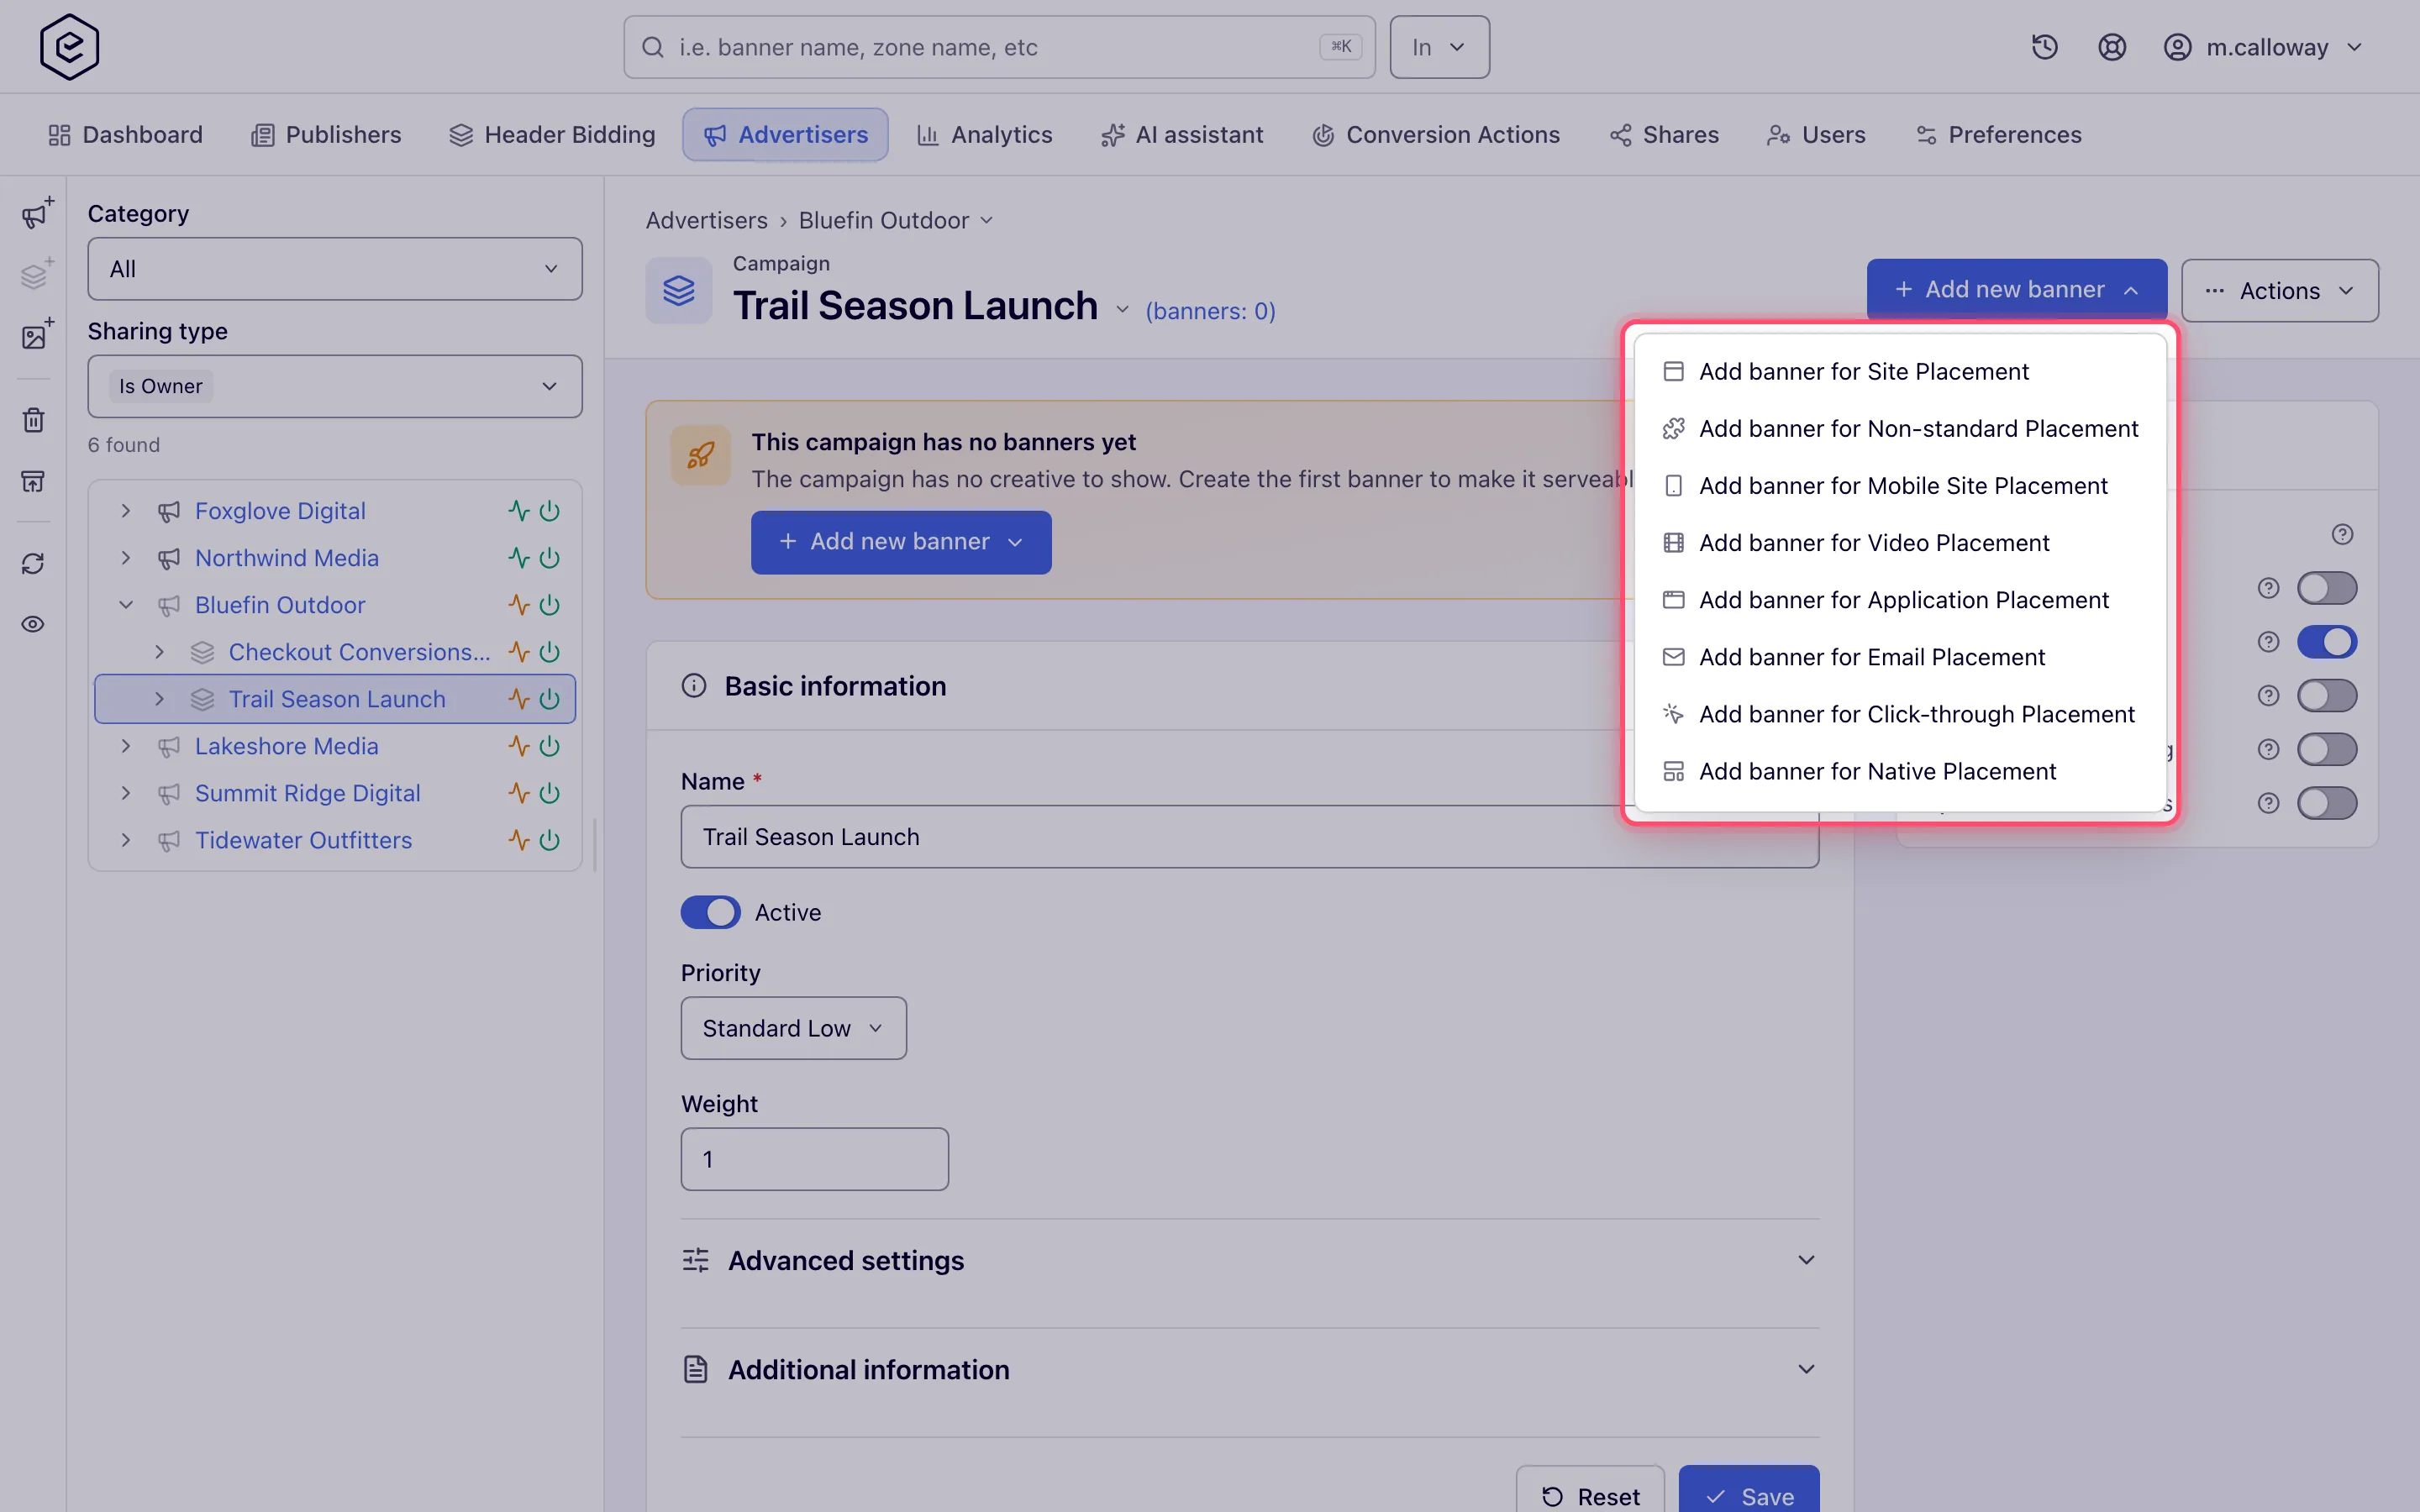
Task: Select Checkout Conversions campaign in tree
Action: pyautogui.click(x=359, y=652)
